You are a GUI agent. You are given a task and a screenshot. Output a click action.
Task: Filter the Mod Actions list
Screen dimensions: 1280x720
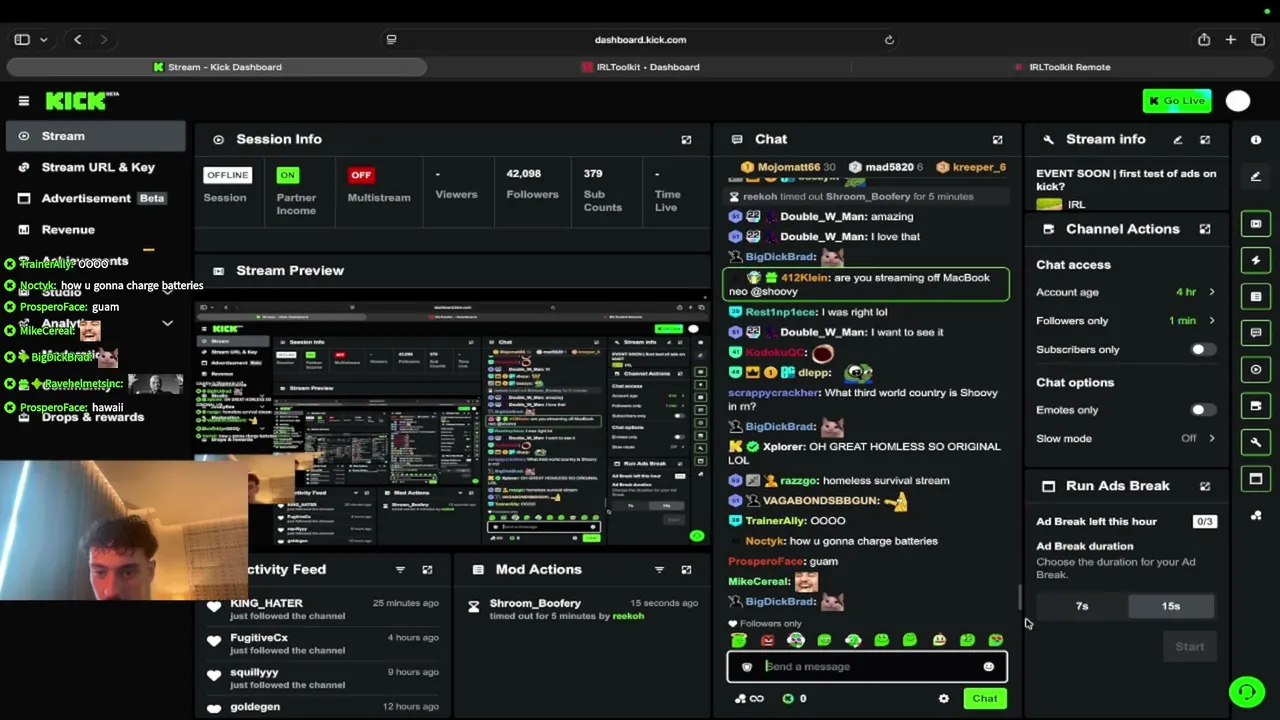point(659,570)
